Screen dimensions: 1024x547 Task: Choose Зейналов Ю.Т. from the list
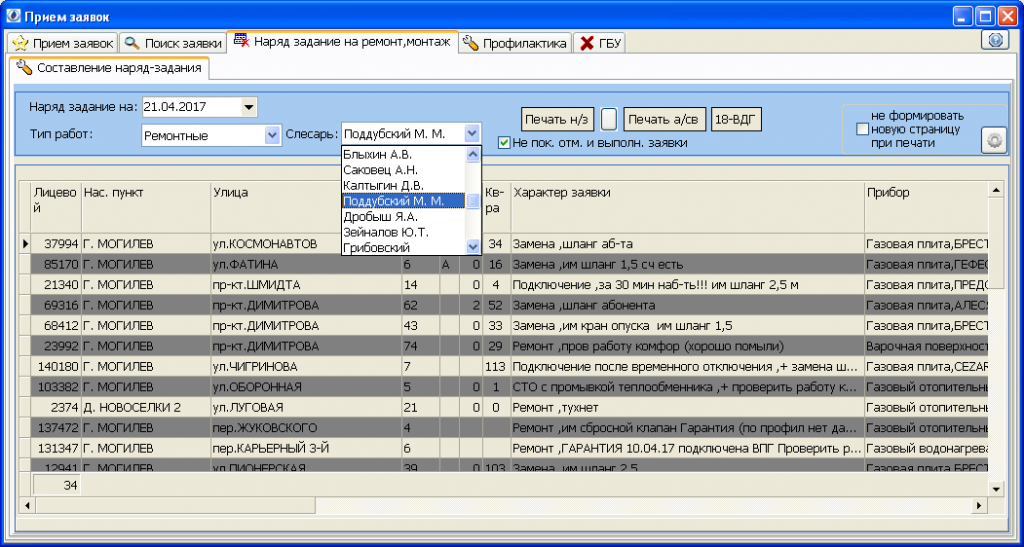point(403,232)
